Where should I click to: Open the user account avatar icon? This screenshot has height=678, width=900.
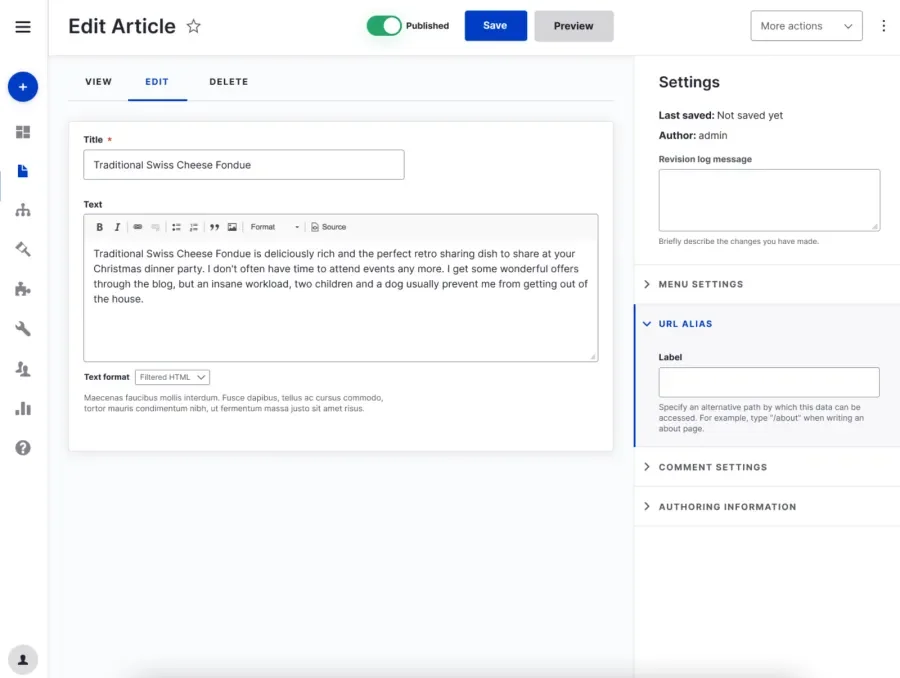click(23, 660)
